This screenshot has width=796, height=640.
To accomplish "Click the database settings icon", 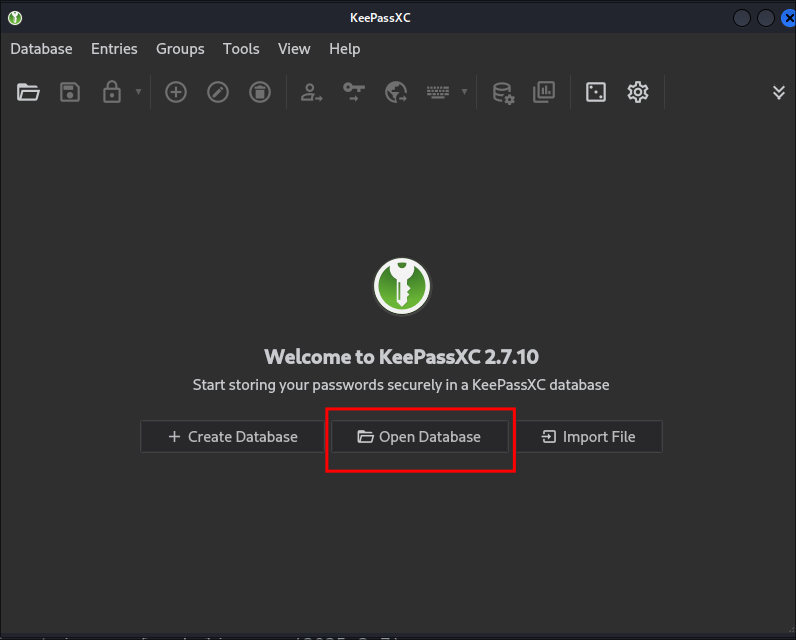I will [503, 93].
